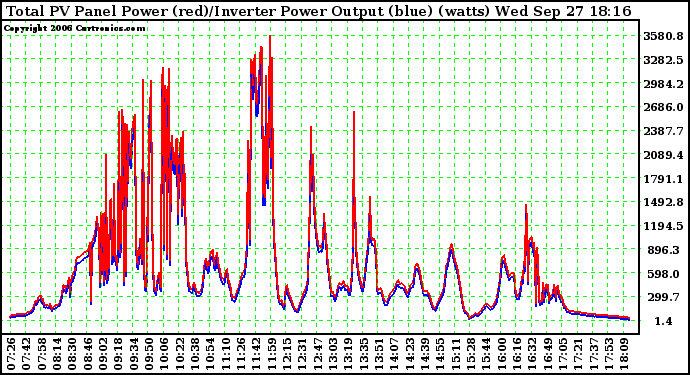This screenshot has height=375, width=690.
Task: Select the 18:09 time marker
Action: coord(624,354)
